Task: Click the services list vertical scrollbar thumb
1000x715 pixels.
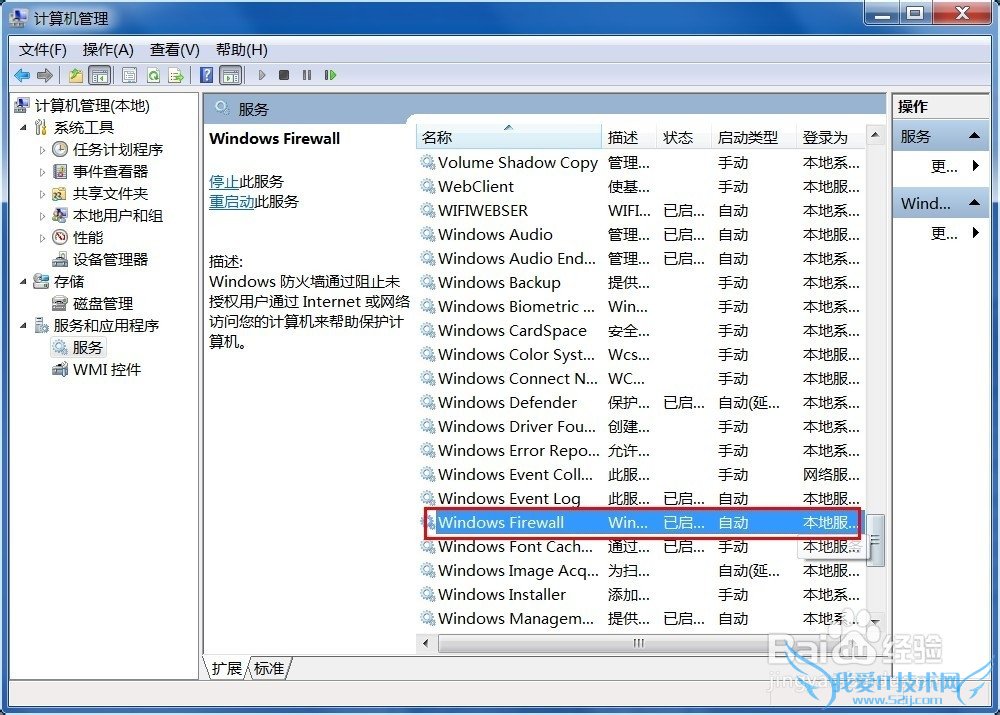Action: point(876,540)
